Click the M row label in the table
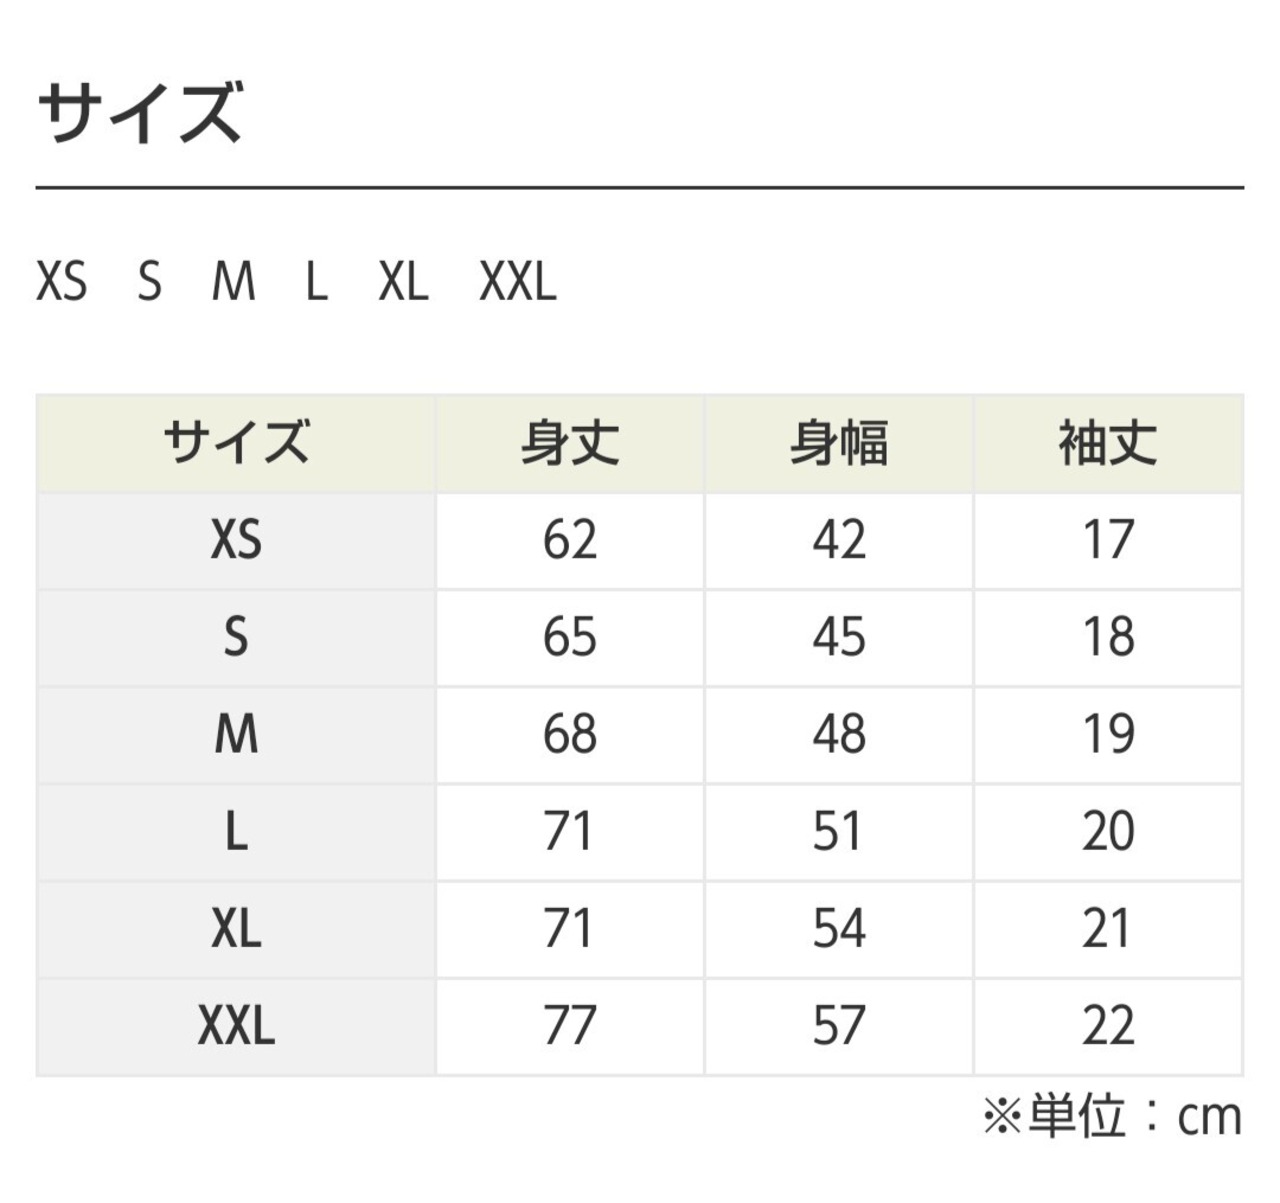Image resolution: width=1280 pixels, height=1203 pixels. (236, 735)
